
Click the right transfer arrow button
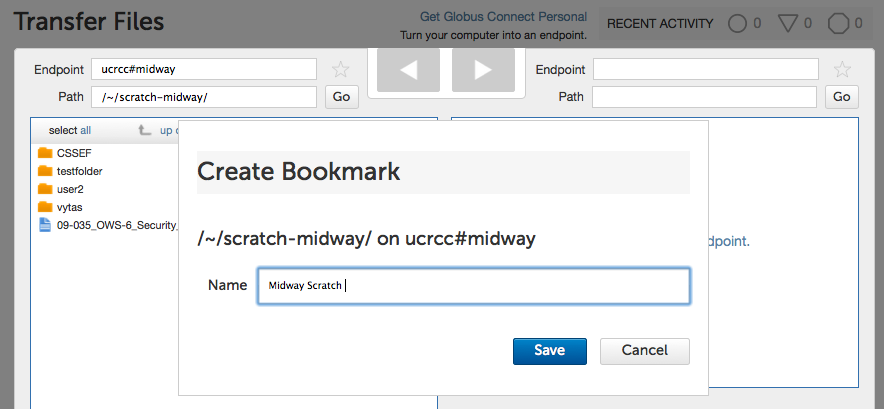point(483,70)
